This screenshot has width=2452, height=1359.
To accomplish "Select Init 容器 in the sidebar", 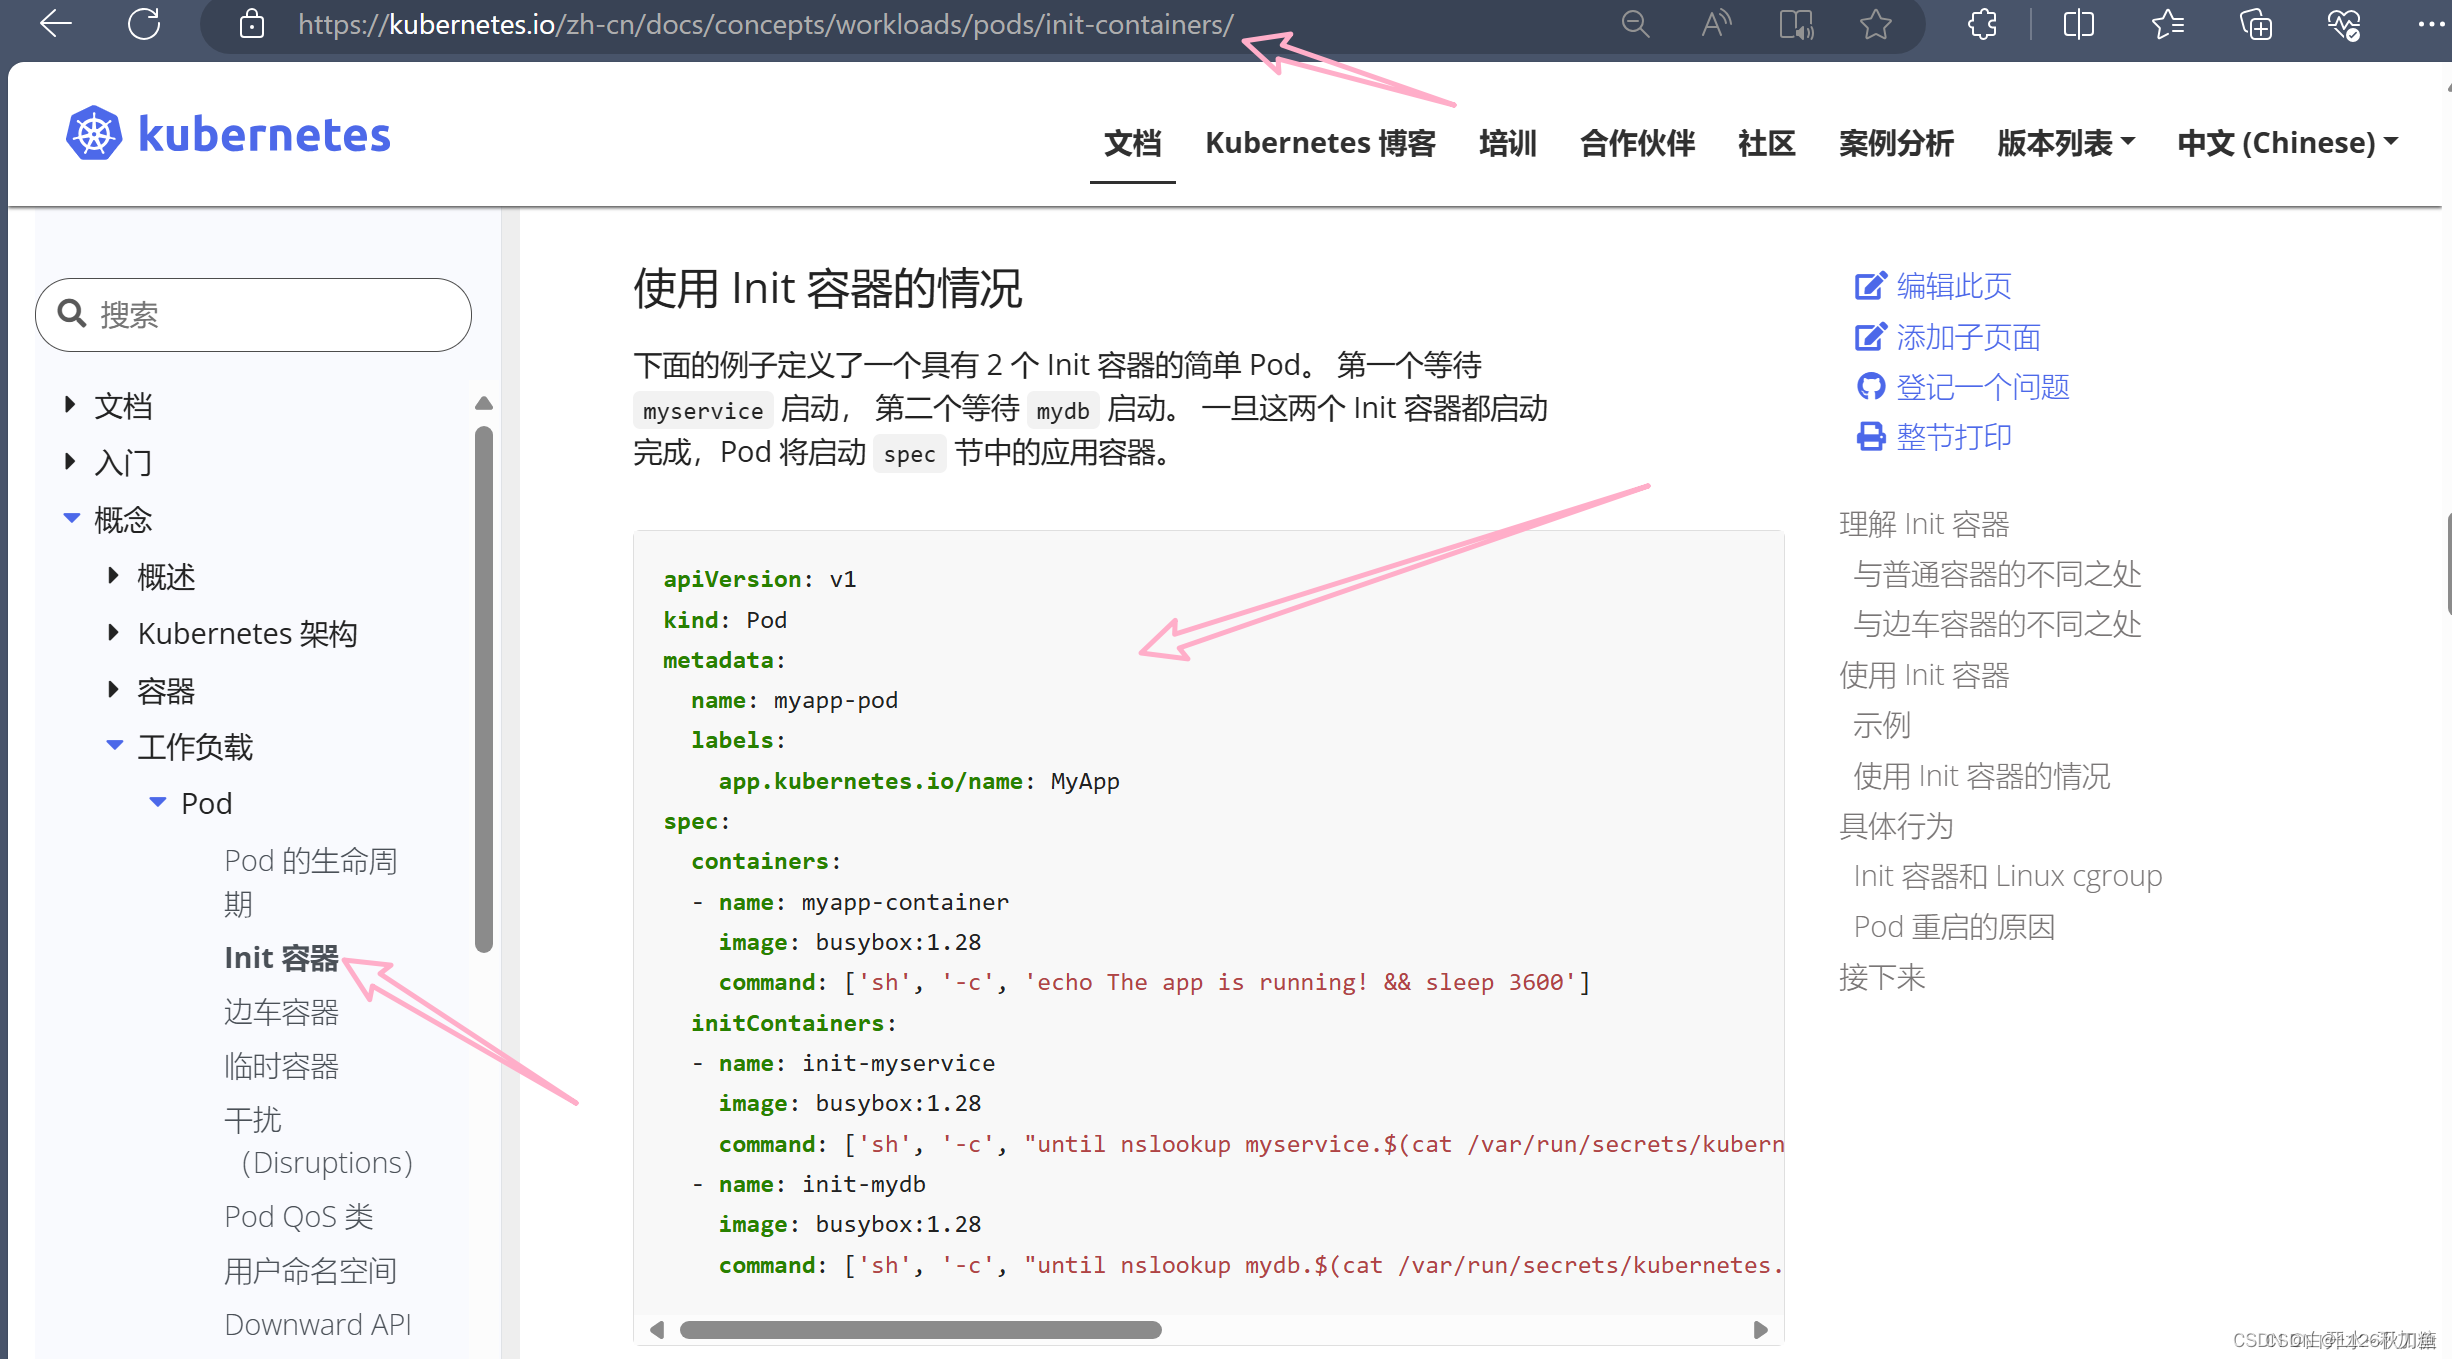I will click(281, 958).
